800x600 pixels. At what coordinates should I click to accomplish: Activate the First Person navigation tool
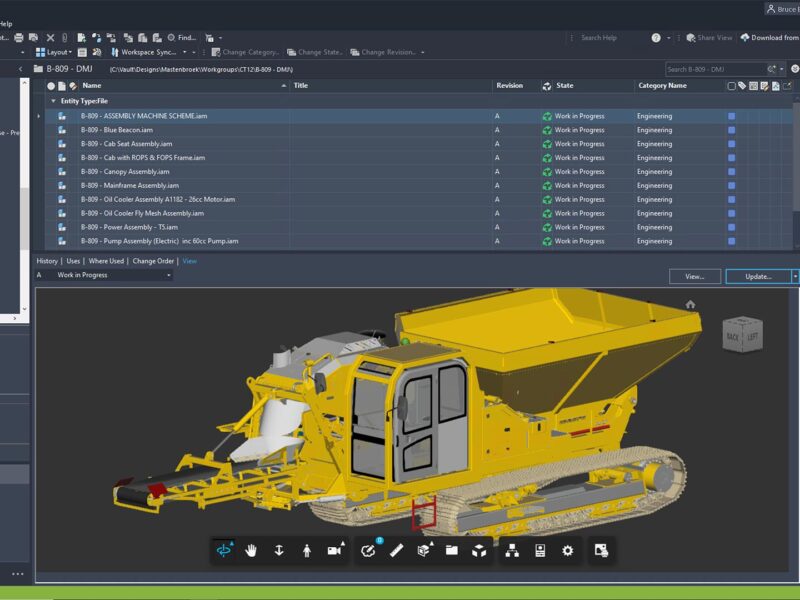coord(305,550)
